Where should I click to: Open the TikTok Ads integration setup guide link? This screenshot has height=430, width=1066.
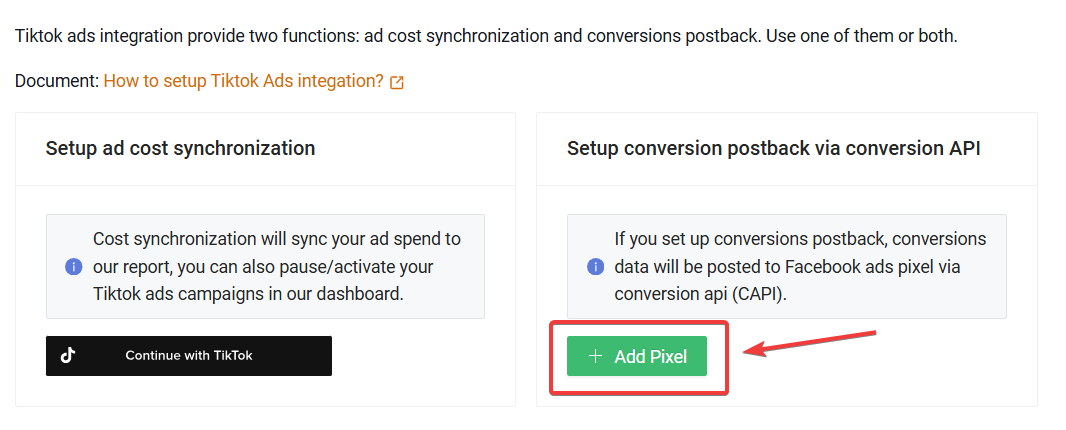click(243, 81)
